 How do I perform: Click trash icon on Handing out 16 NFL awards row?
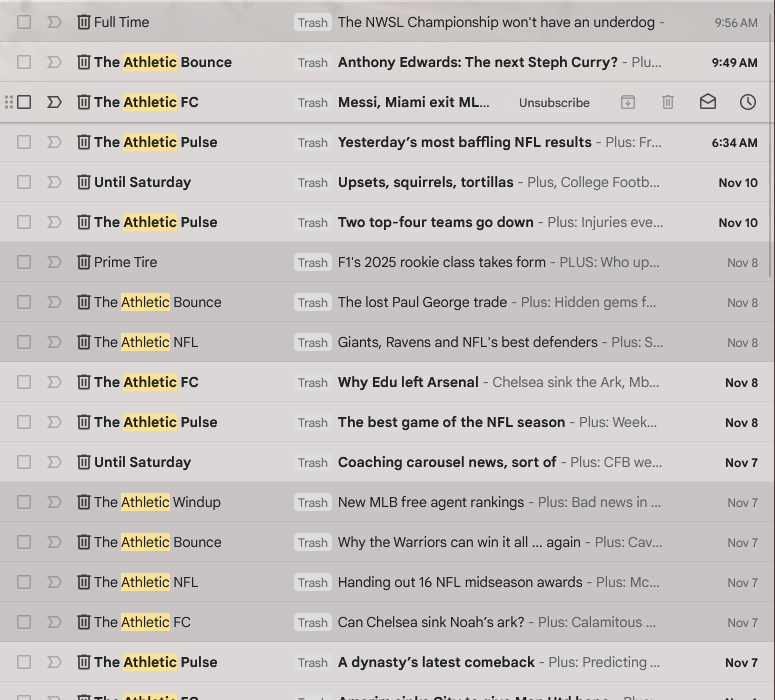click(x=84, y=582)
